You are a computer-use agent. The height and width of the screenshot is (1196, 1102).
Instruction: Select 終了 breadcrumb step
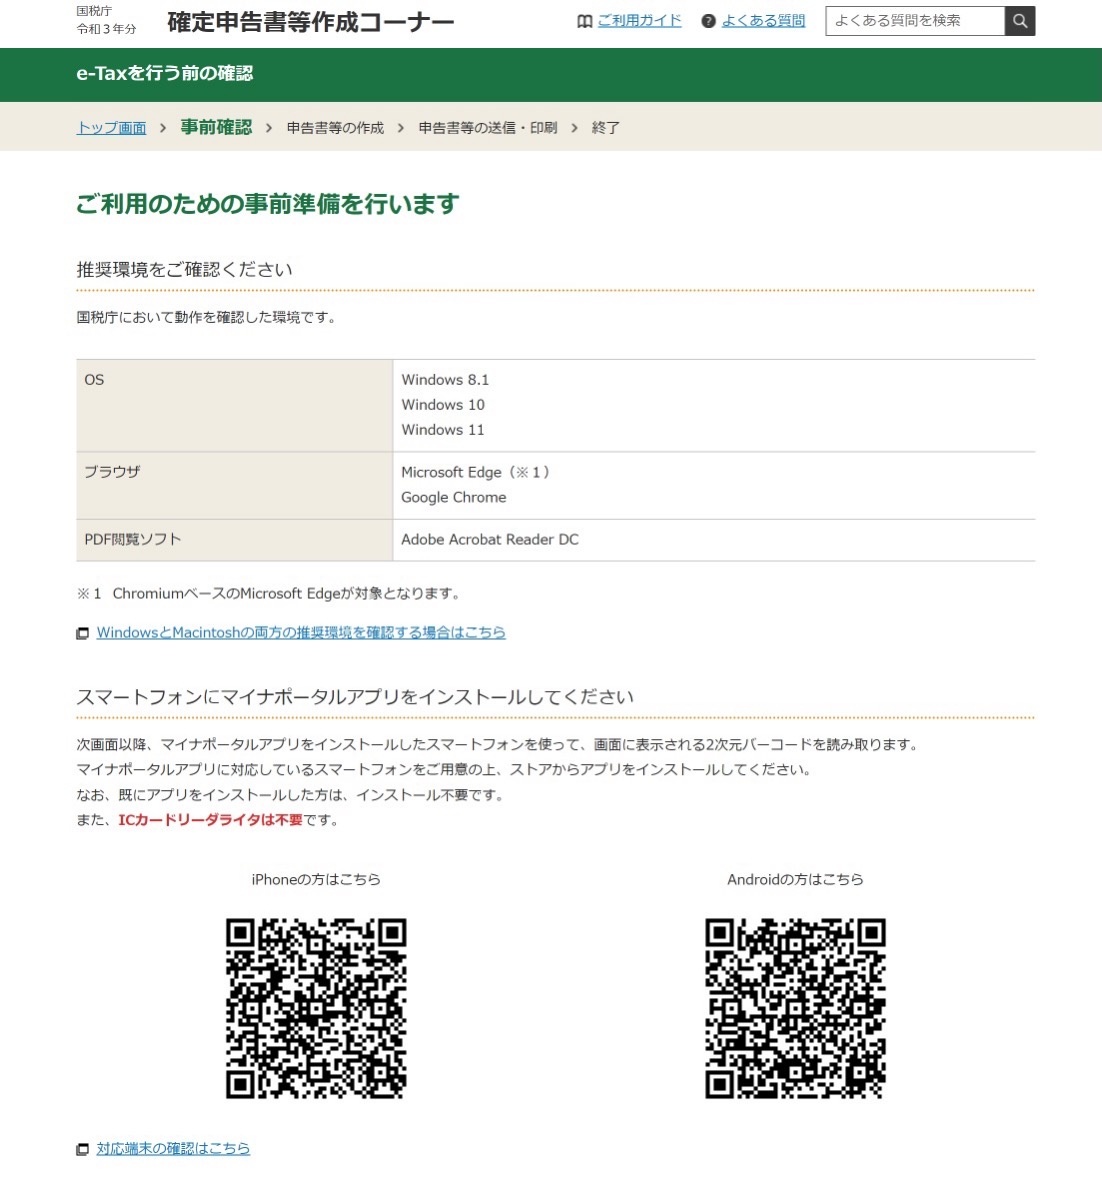click(x=606, y=128)
